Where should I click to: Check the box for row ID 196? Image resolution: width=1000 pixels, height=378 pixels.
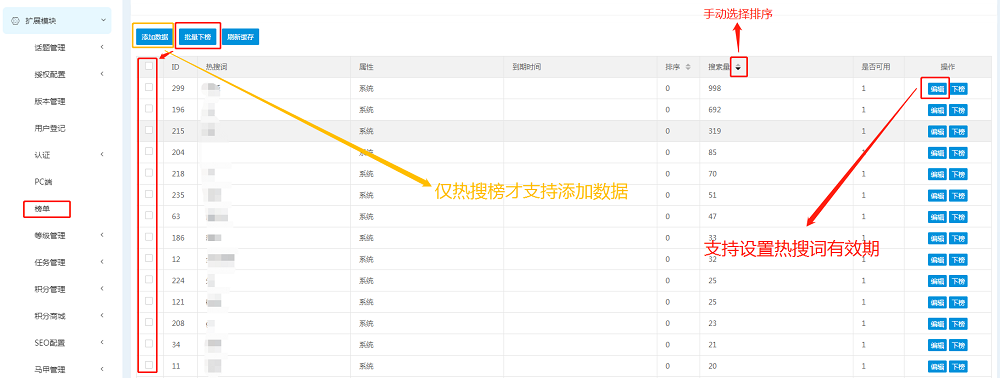pos(149,108)
